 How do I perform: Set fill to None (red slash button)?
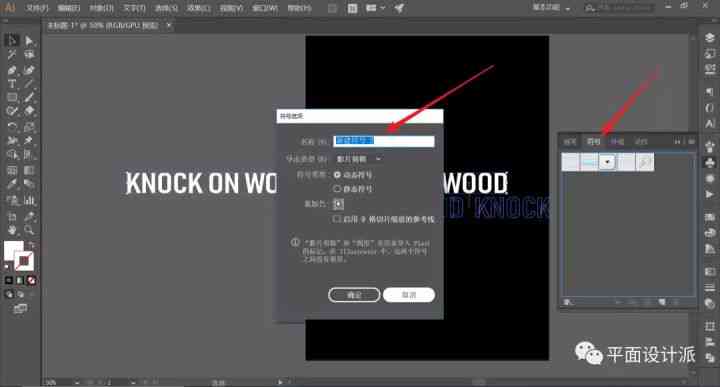click(x=31, y=280)
